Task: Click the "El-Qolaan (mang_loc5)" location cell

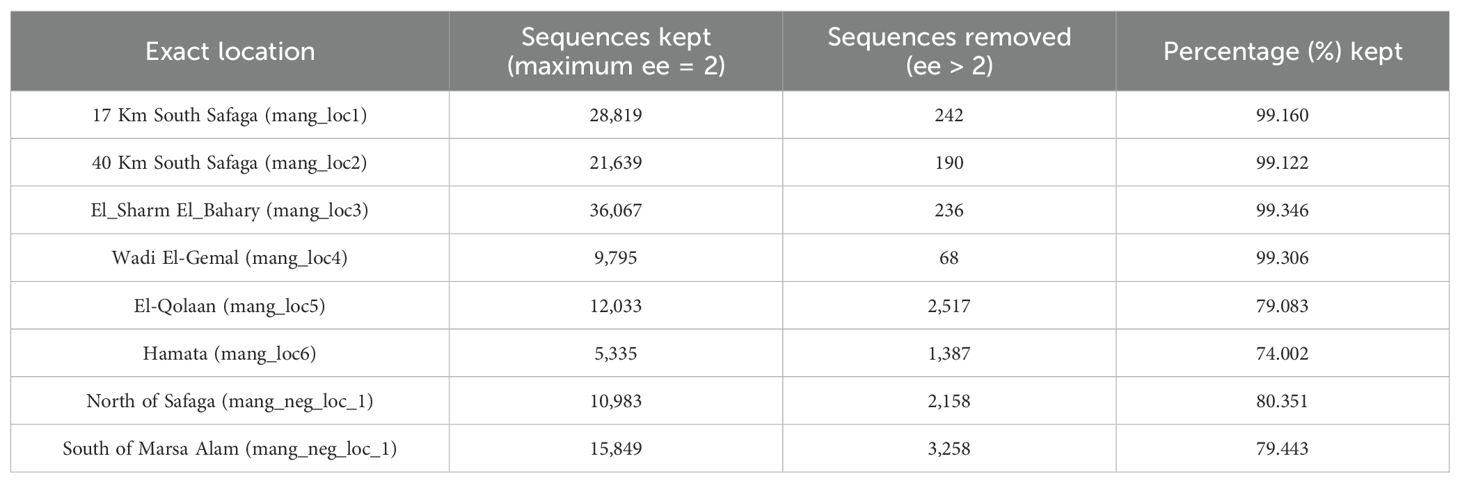Action: click(x=230, y=306)
